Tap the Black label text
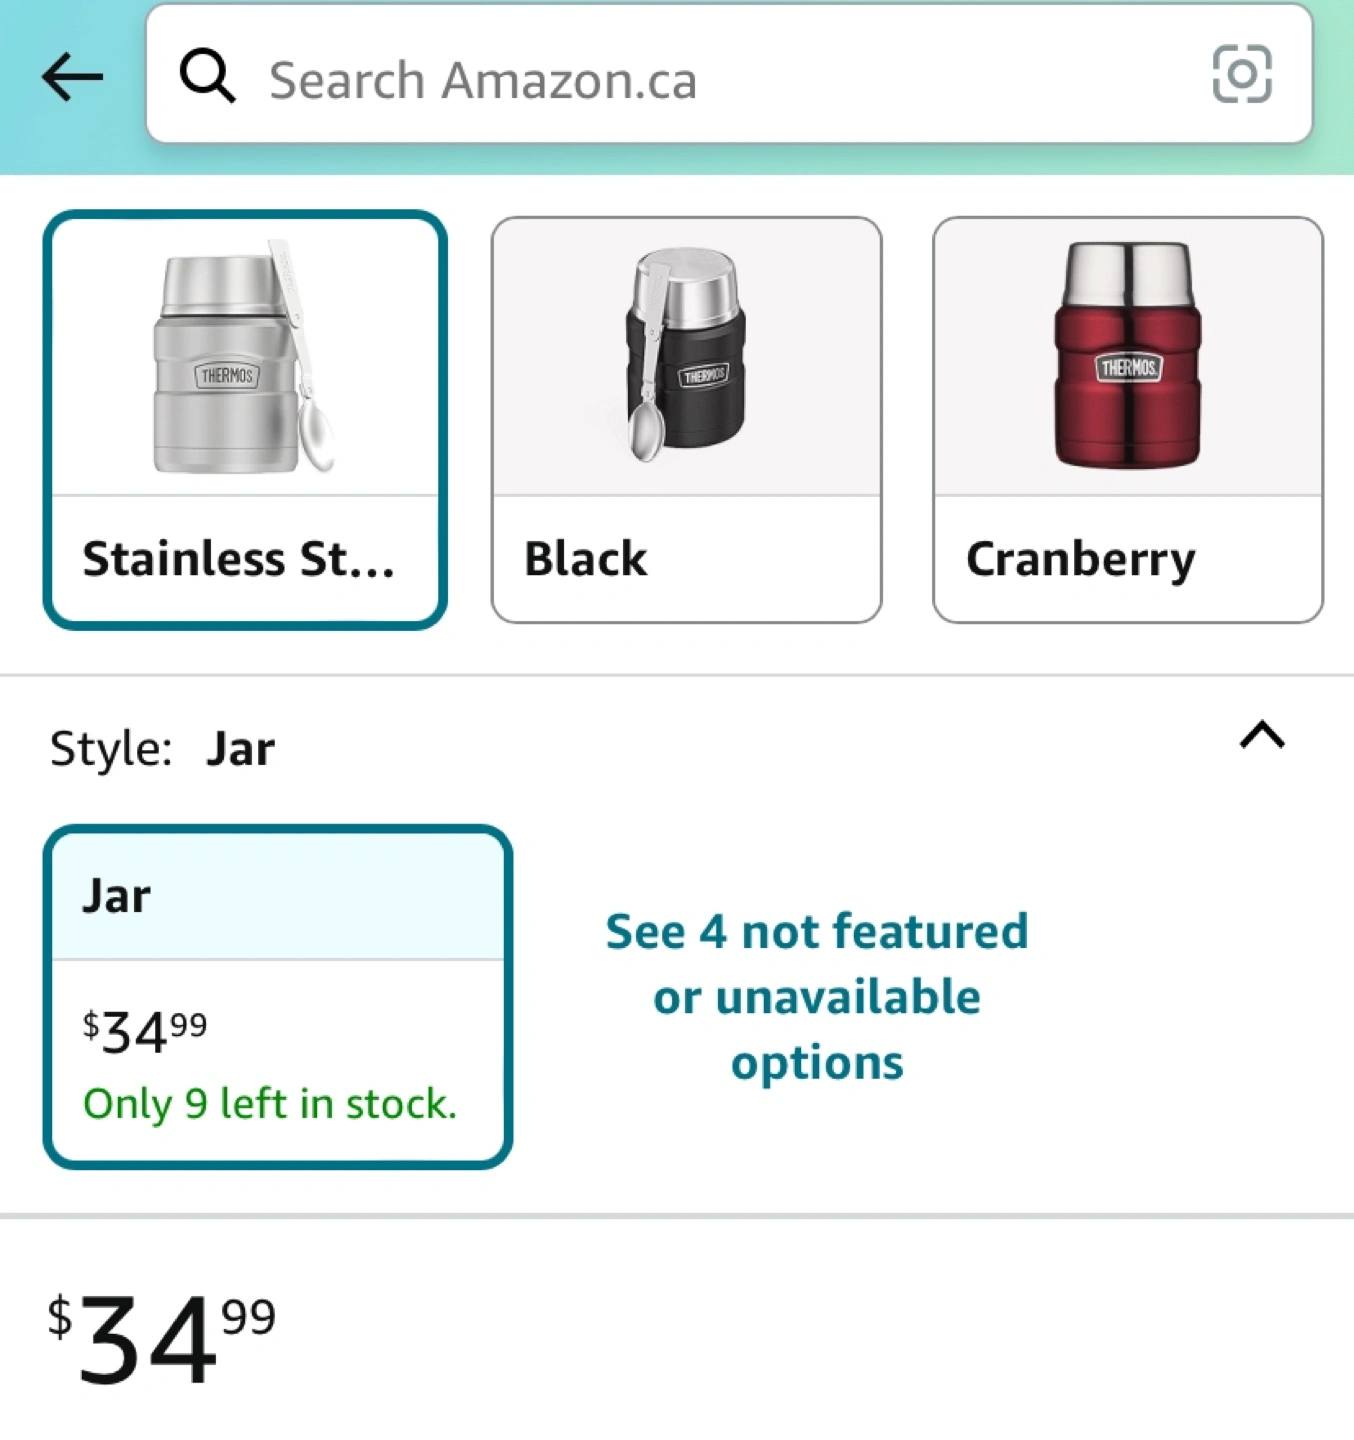This screenshot has width=1354, height=1440. coord(586,559)
